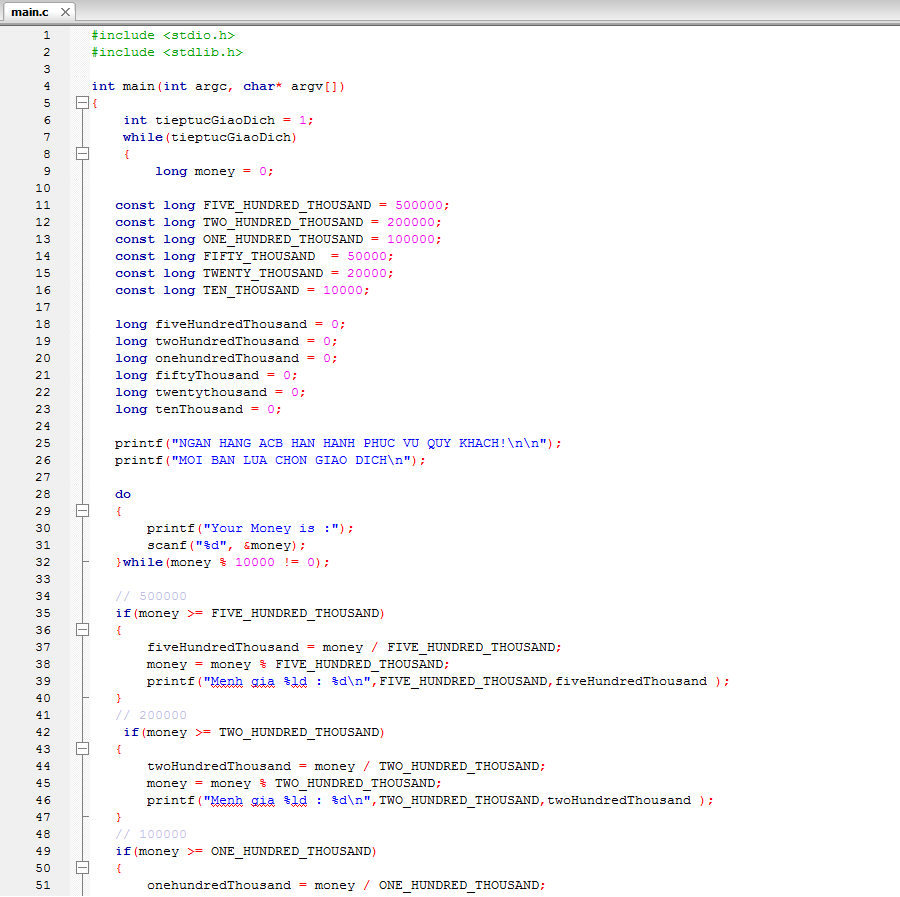Viewport: 900px width, 897px height.
Task: Click the if condition on line 49
Action: 246,851
